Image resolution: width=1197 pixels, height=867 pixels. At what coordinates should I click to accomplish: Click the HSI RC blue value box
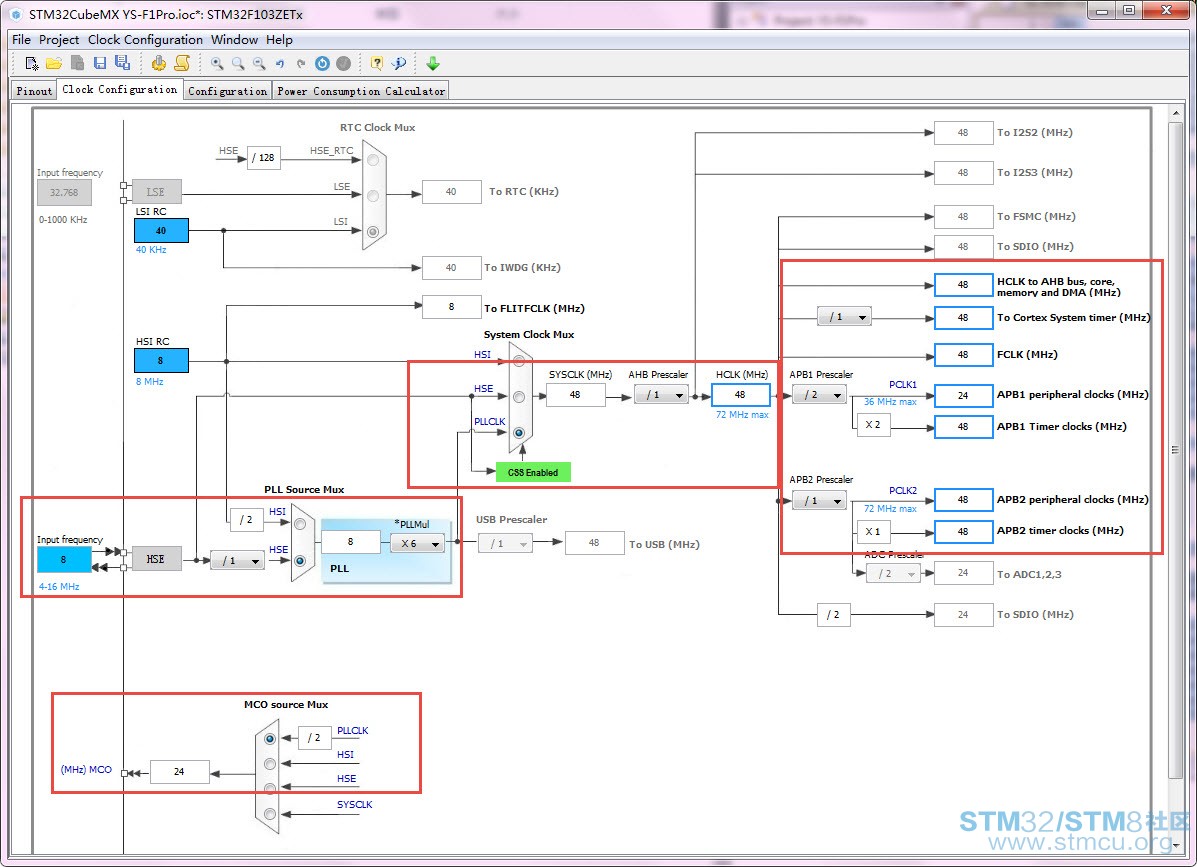161,360
